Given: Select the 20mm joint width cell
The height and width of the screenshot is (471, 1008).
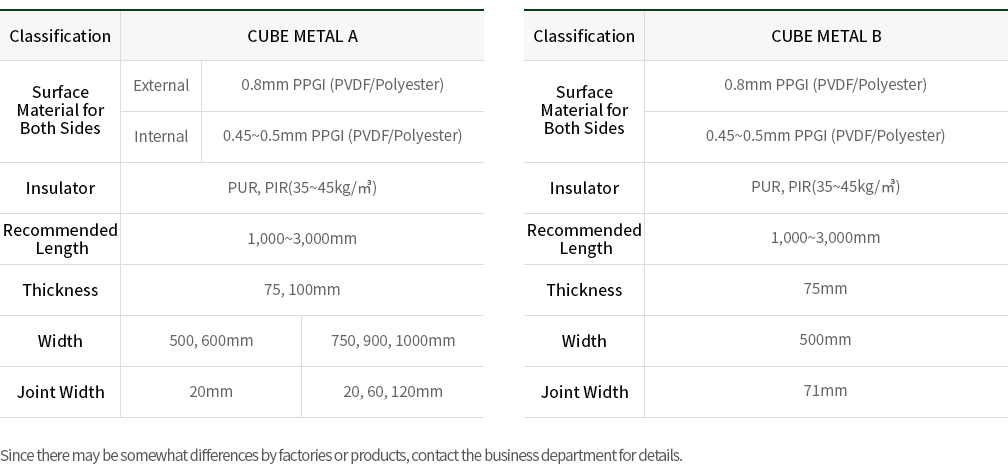Looking at the screenshot, I should 211,391.
